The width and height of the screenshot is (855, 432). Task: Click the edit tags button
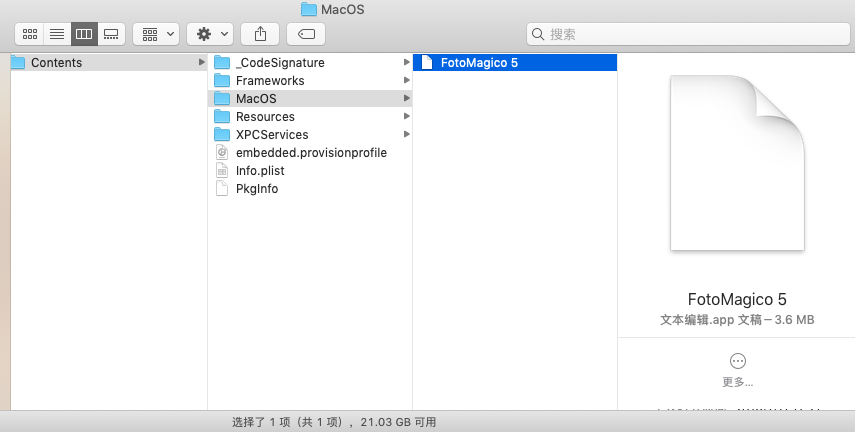306,34
